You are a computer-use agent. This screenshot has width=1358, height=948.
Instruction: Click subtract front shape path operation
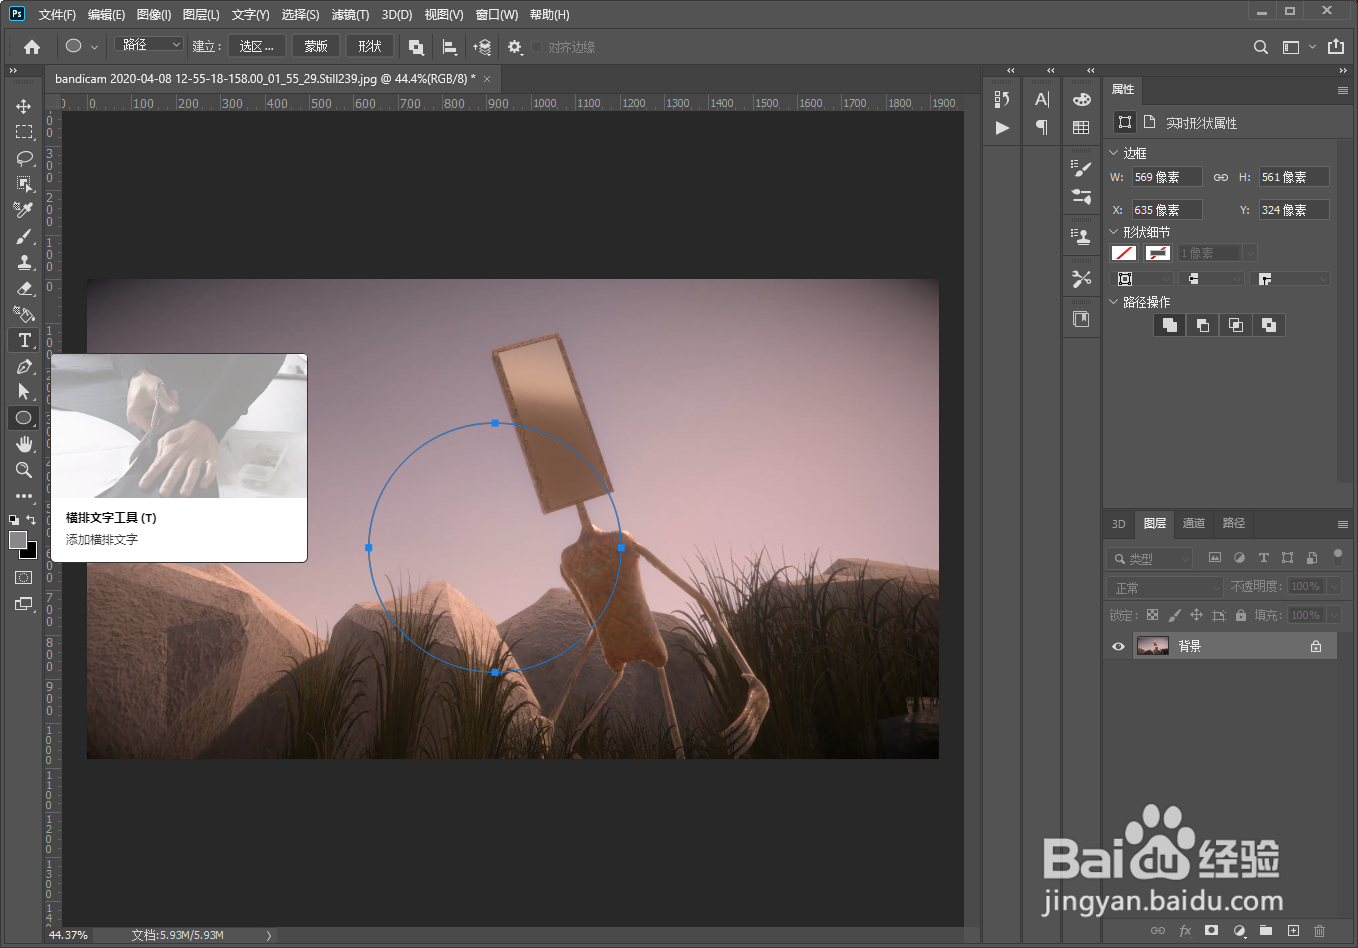tap(1203, 325)
